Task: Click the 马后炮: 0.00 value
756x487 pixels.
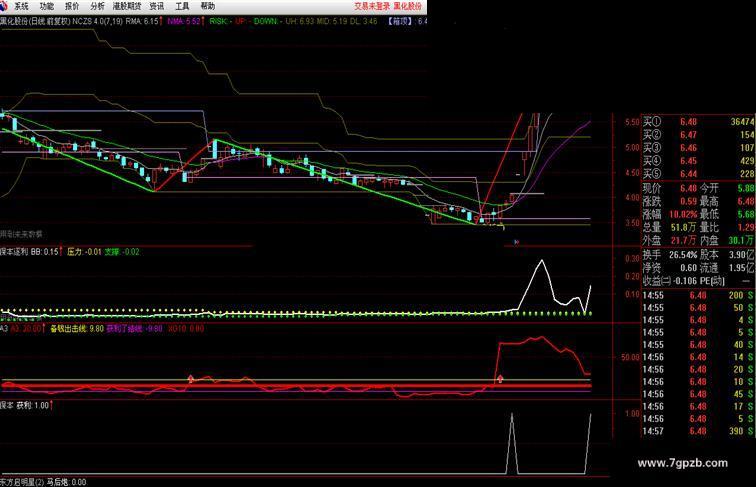Action: click(x=67, y=482)
